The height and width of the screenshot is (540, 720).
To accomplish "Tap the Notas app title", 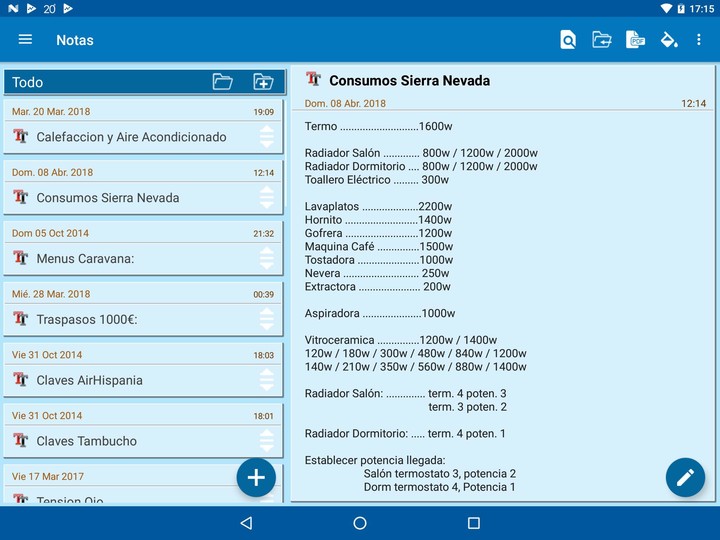I will (75, 40).
